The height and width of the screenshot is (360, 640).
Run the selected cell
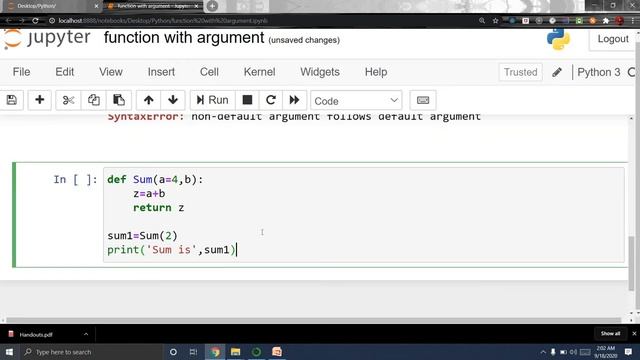coord(212,100)
